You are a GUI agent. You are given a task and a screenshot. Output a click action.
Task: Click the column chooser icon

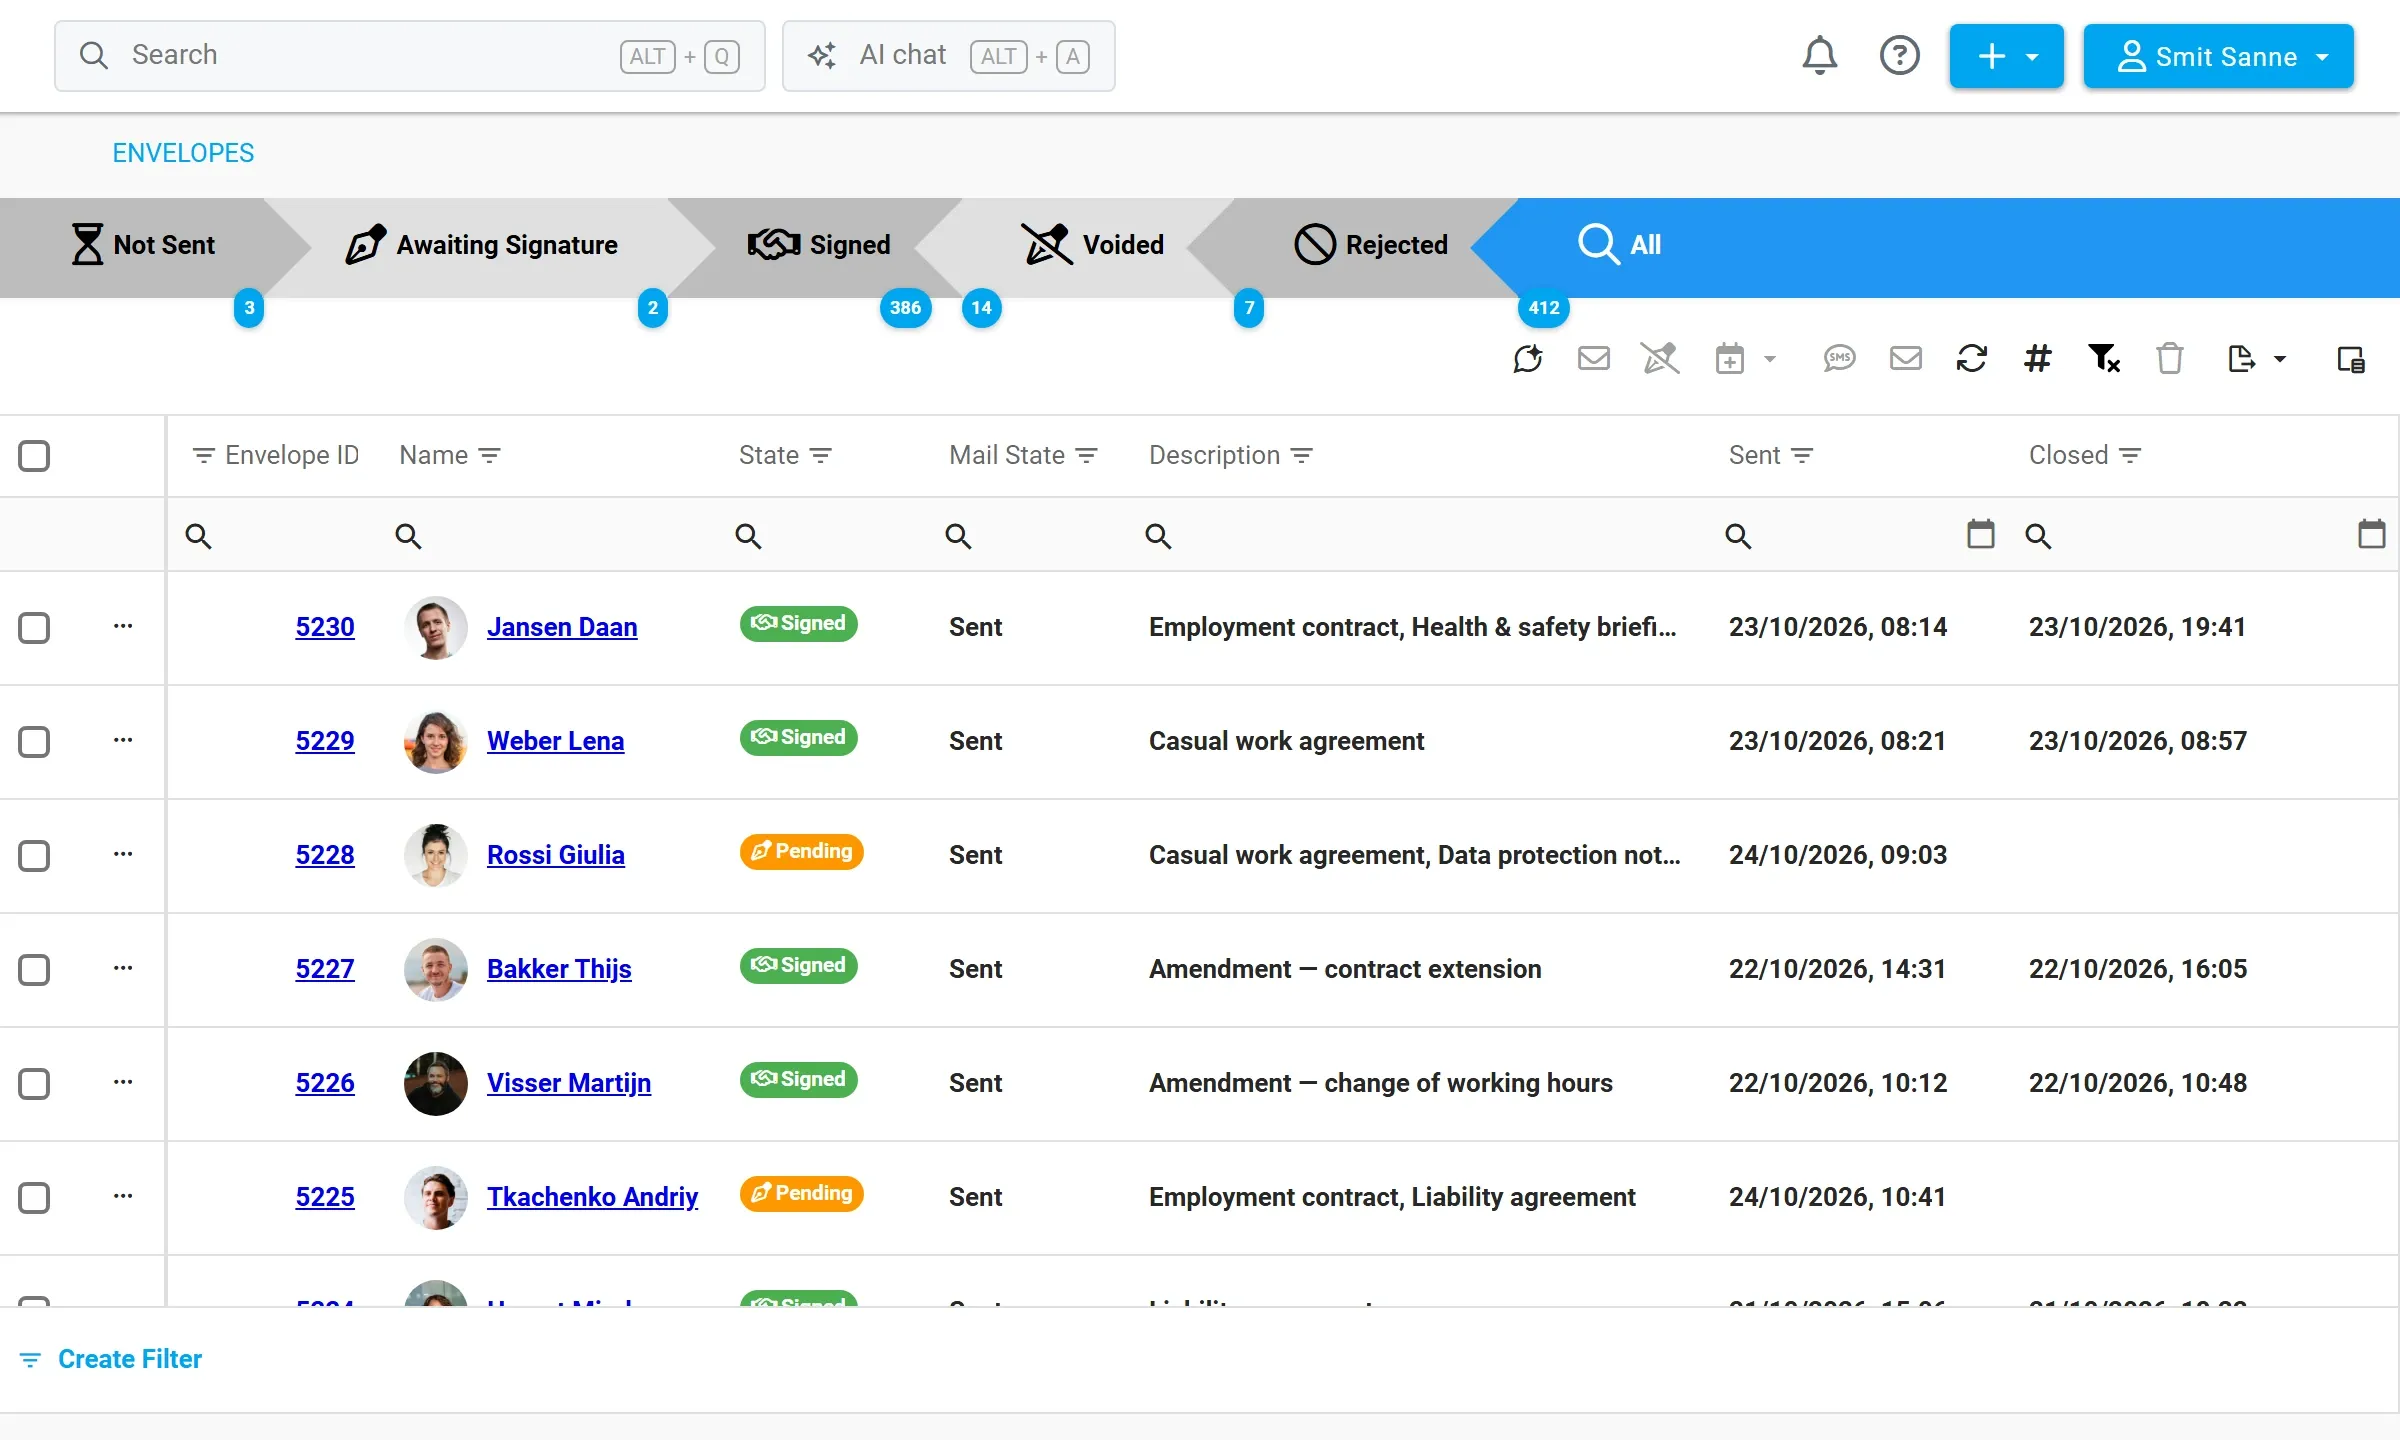point(2351,359)
